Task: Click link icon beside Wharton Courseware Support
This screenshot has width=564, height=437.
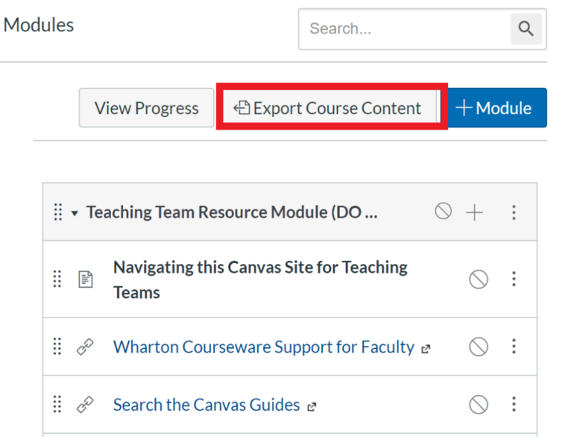Action: (85, 347)
